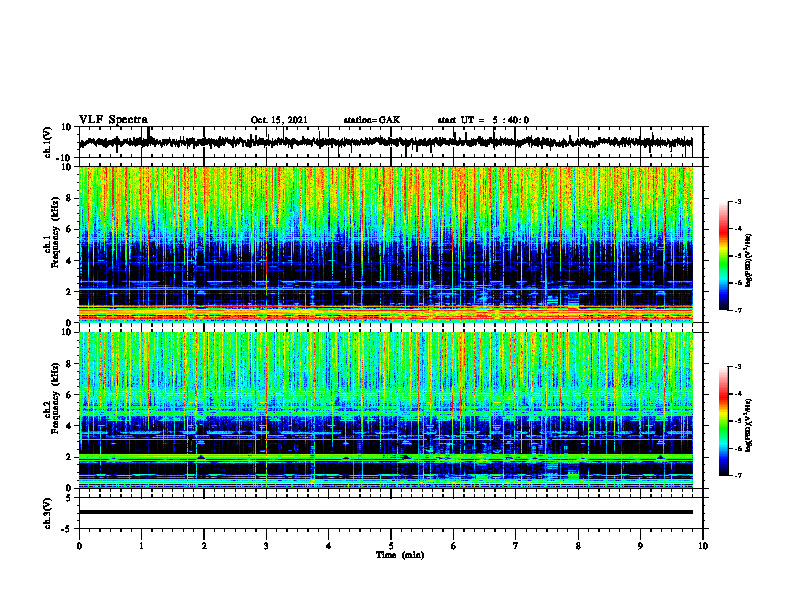The height and width of the screenshot is (612, 792).
Task: Click the "7" tick on the time axis
Action: coord(516,546)
